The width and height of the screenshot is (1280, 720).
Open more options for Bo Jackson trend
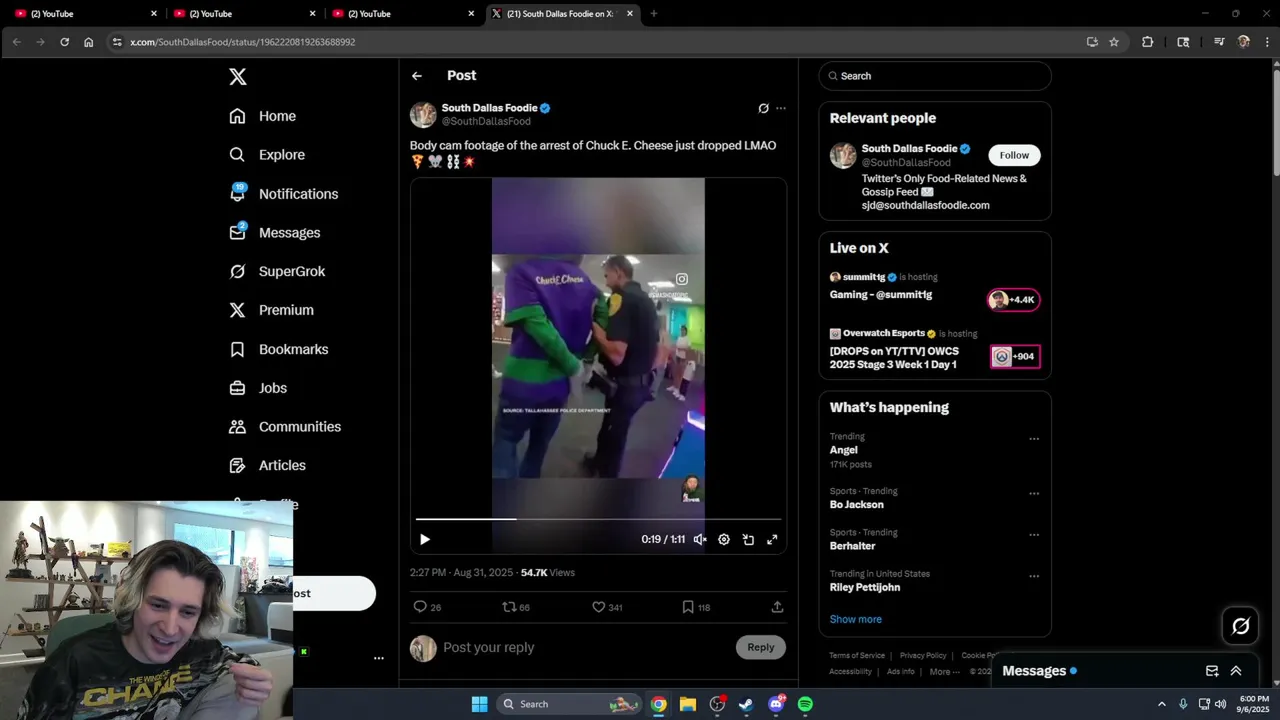click(x=1034, y=493)
